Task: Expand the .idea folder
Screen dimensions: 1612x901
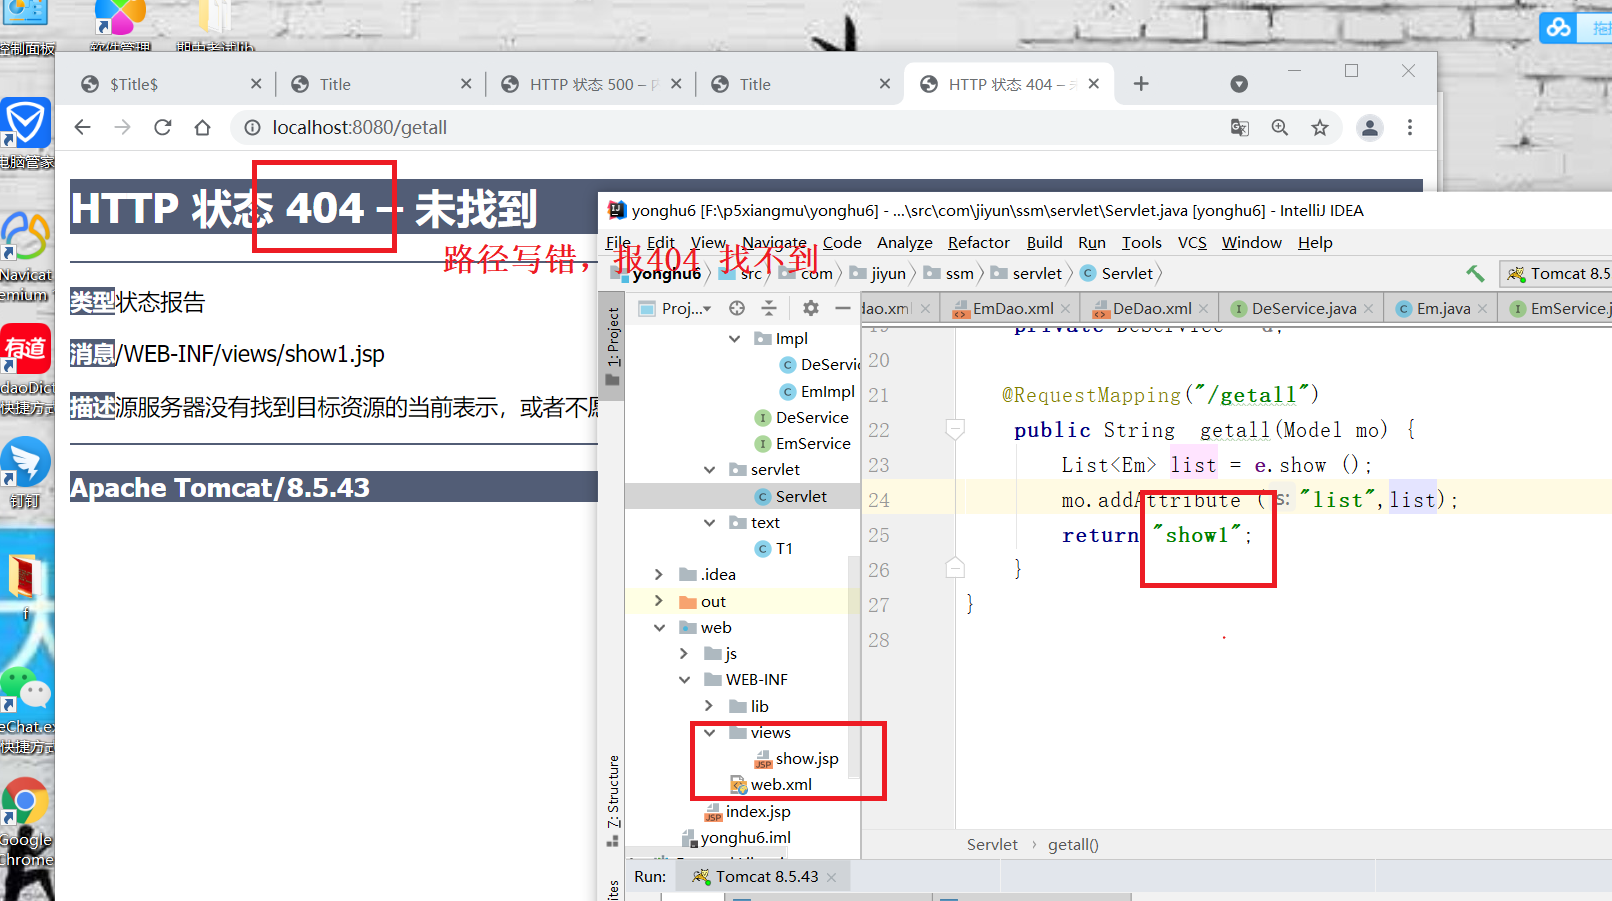Action: [x=658, y=574]
